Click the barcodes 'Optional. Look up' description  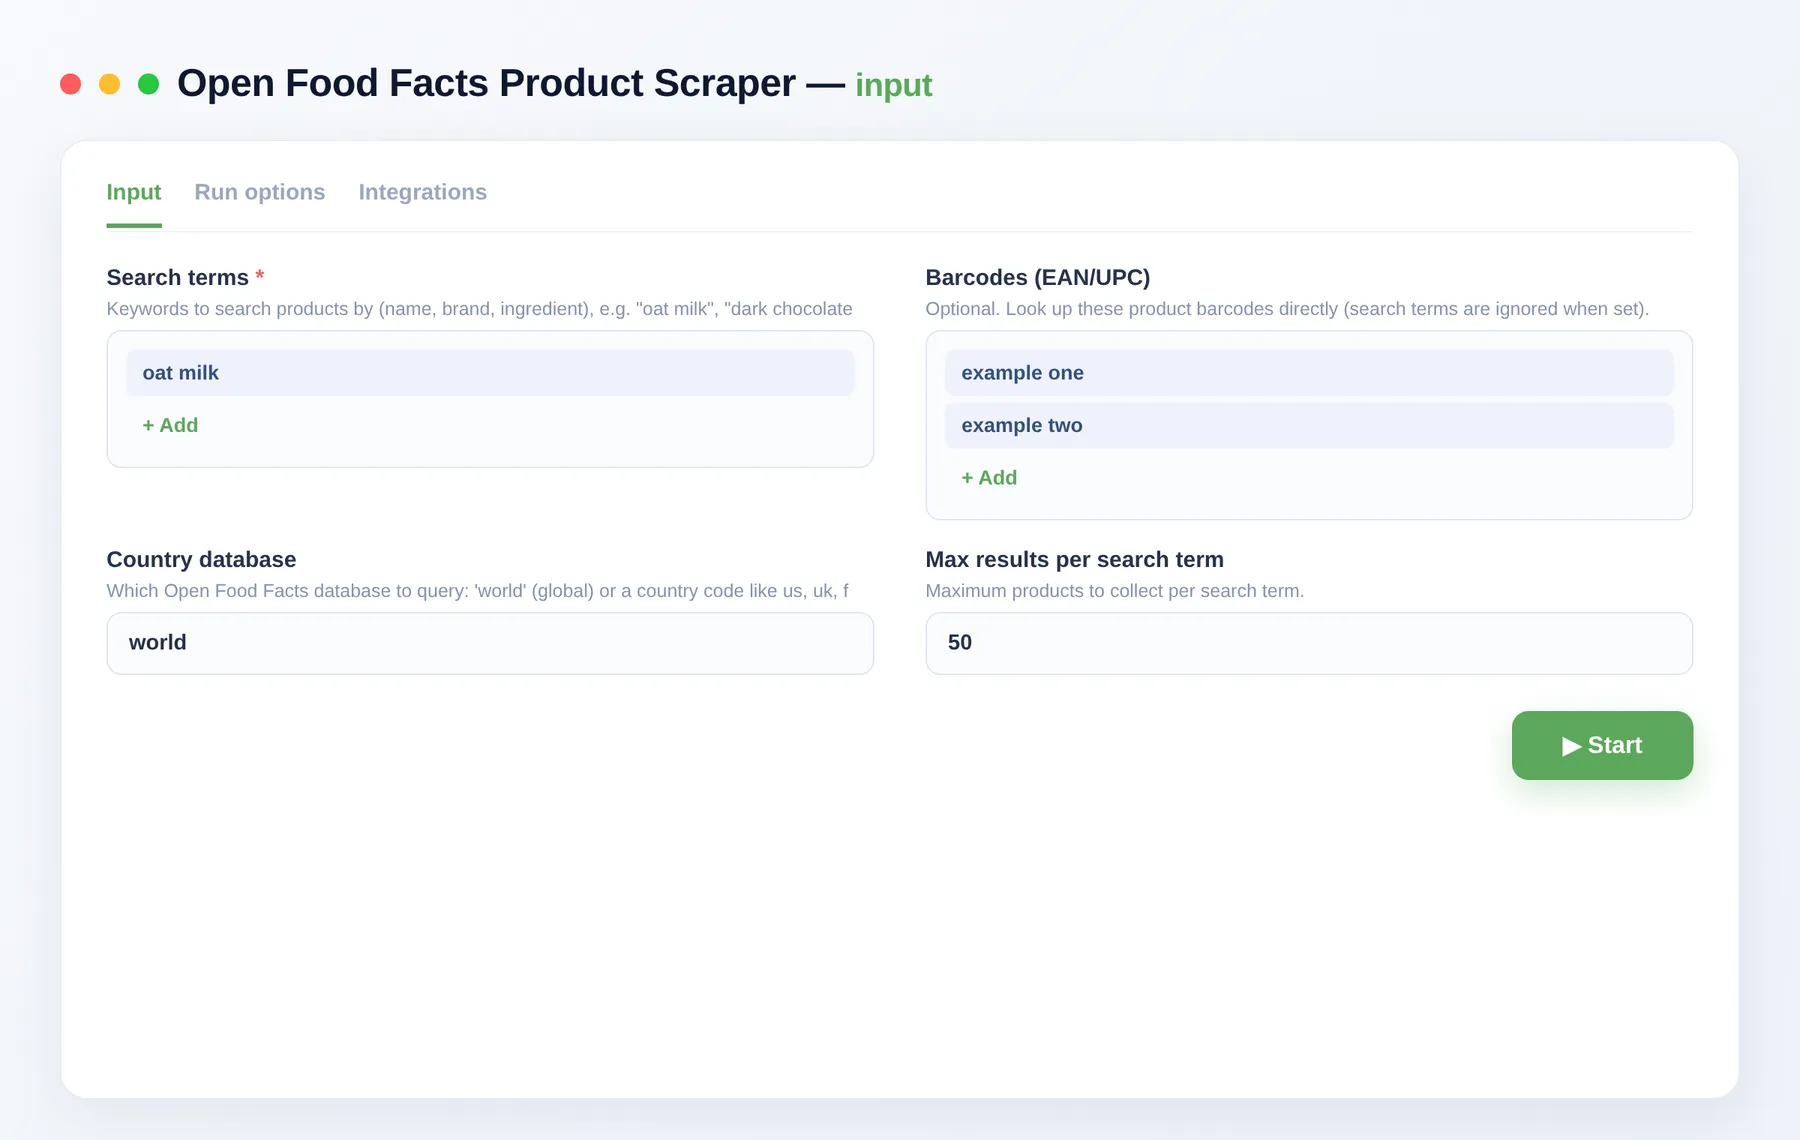[x=1287, y=309]
